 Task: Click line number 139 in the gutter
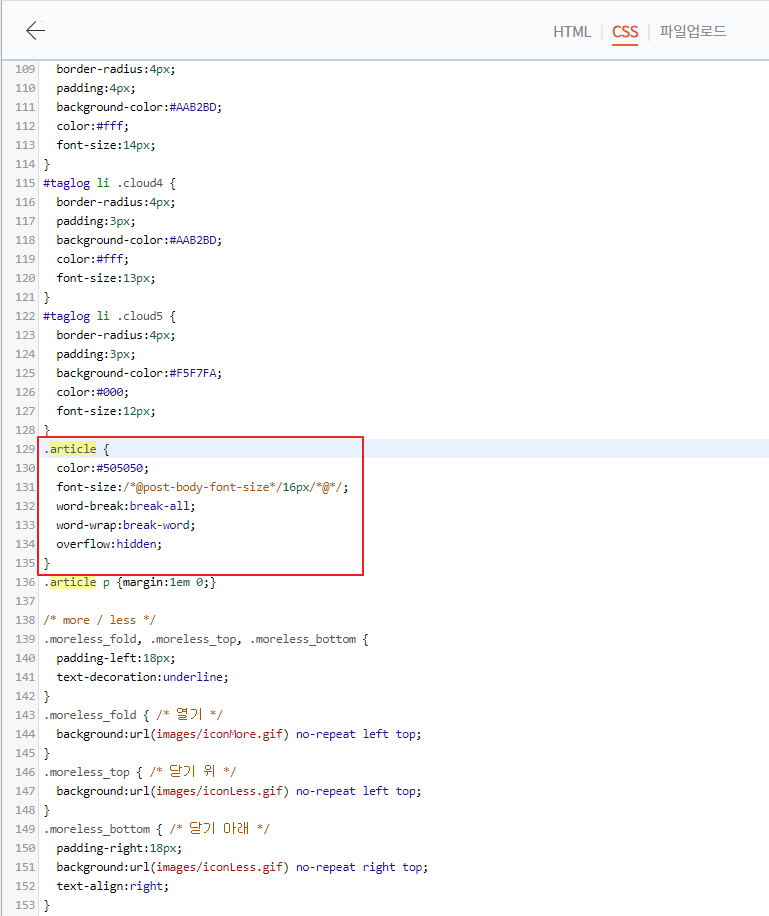25,639
